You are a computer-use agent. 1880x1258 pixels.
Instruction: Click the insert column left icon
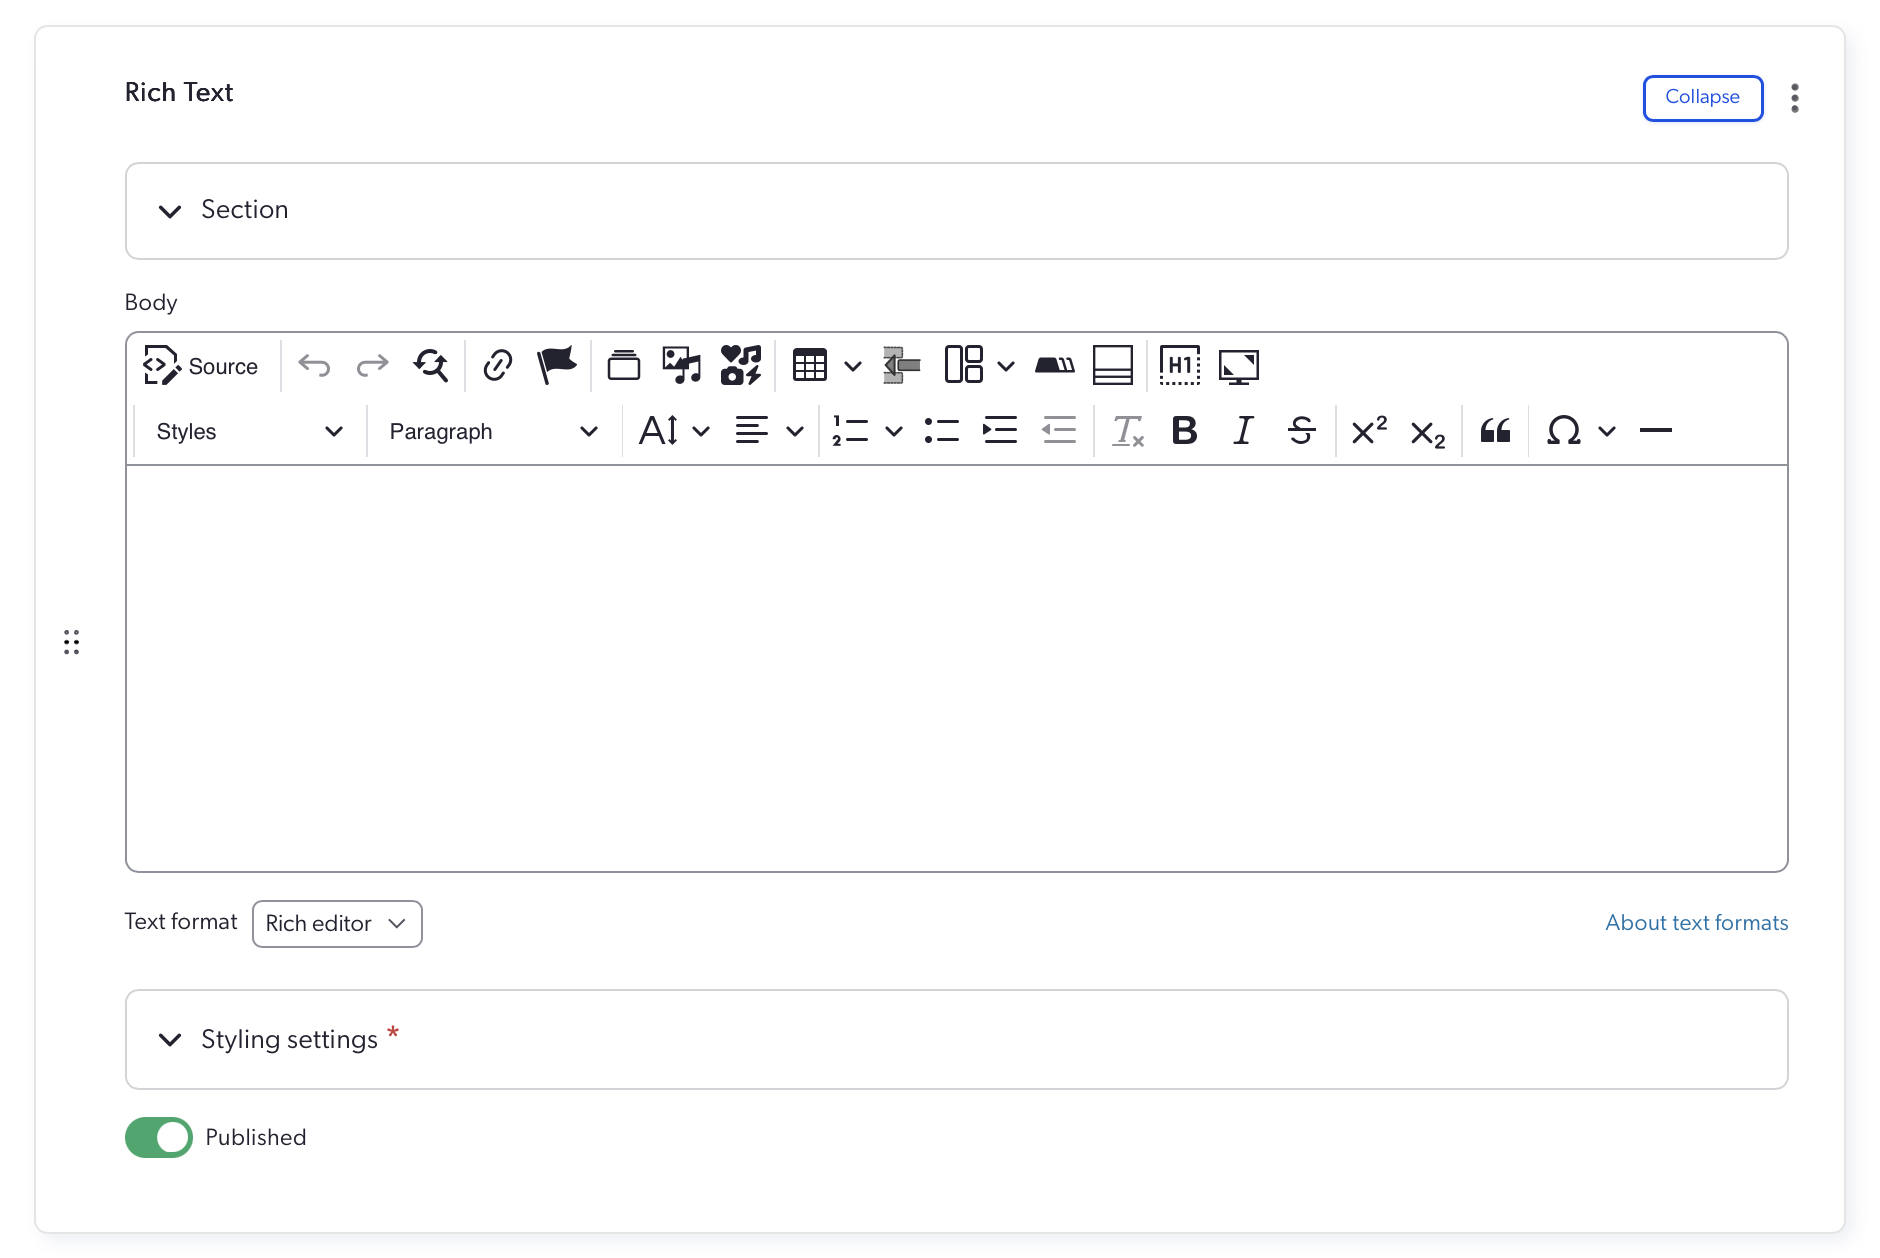pyautogui.click(x=902, y=366)
